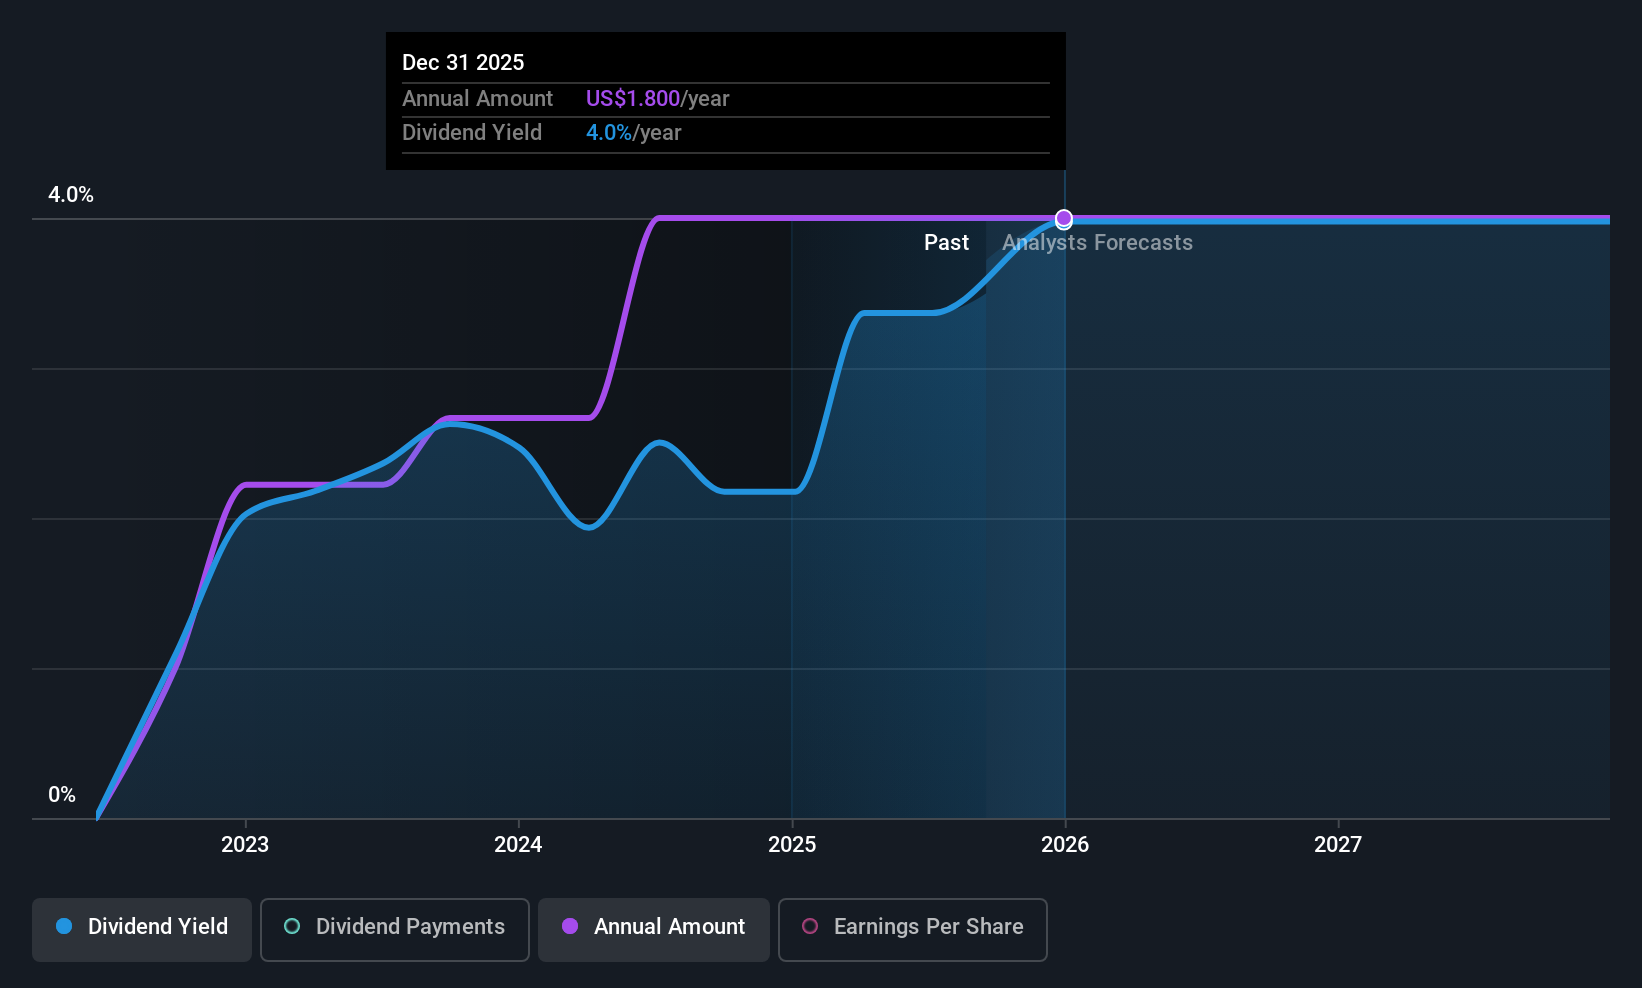Select the purple data point marker on the chart
Image resolution: width=1642 pixels, height=988 pixels.
(1064, 218)
